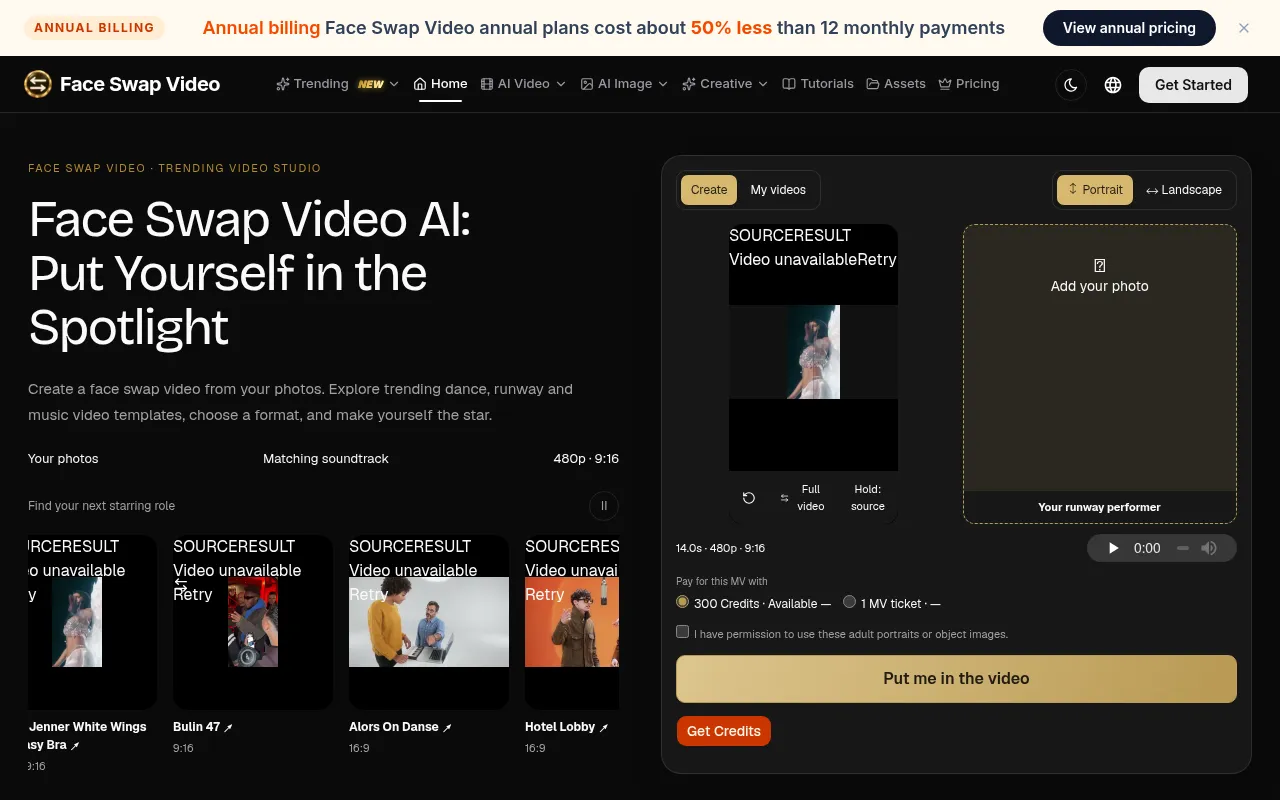This screenshot has height=800, width=1280.
Task: Expand the AI Image dropdown chevron
Action: (x=663, y=84)
